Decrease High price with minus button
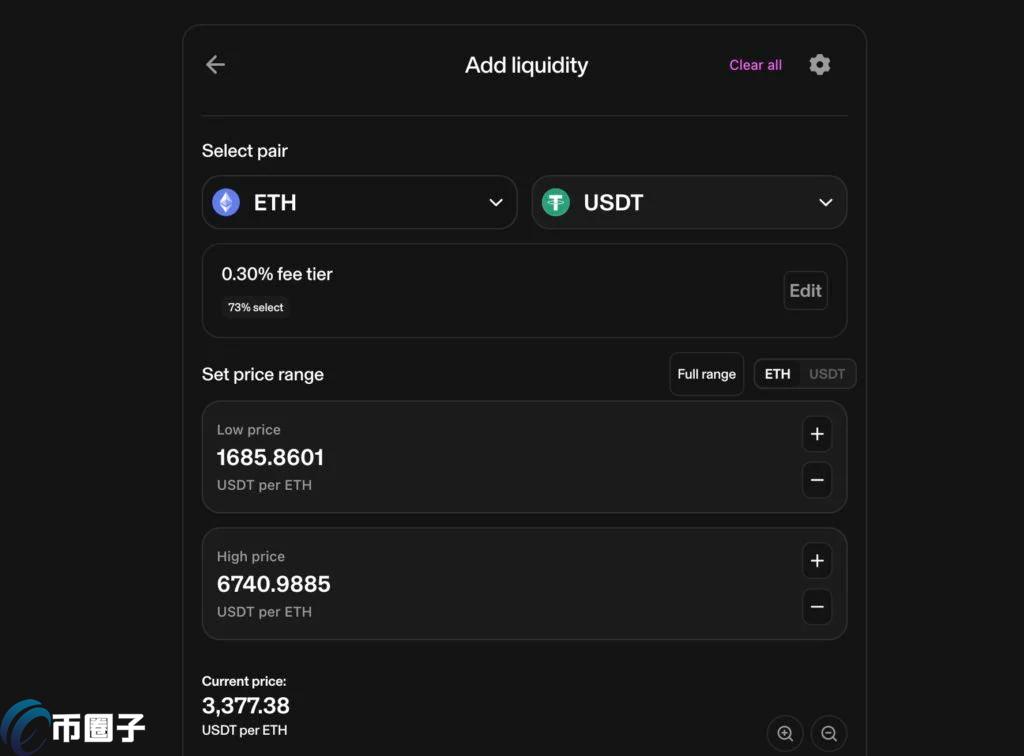The height and width of the screenshot is (756, 1024). point(817,607)
